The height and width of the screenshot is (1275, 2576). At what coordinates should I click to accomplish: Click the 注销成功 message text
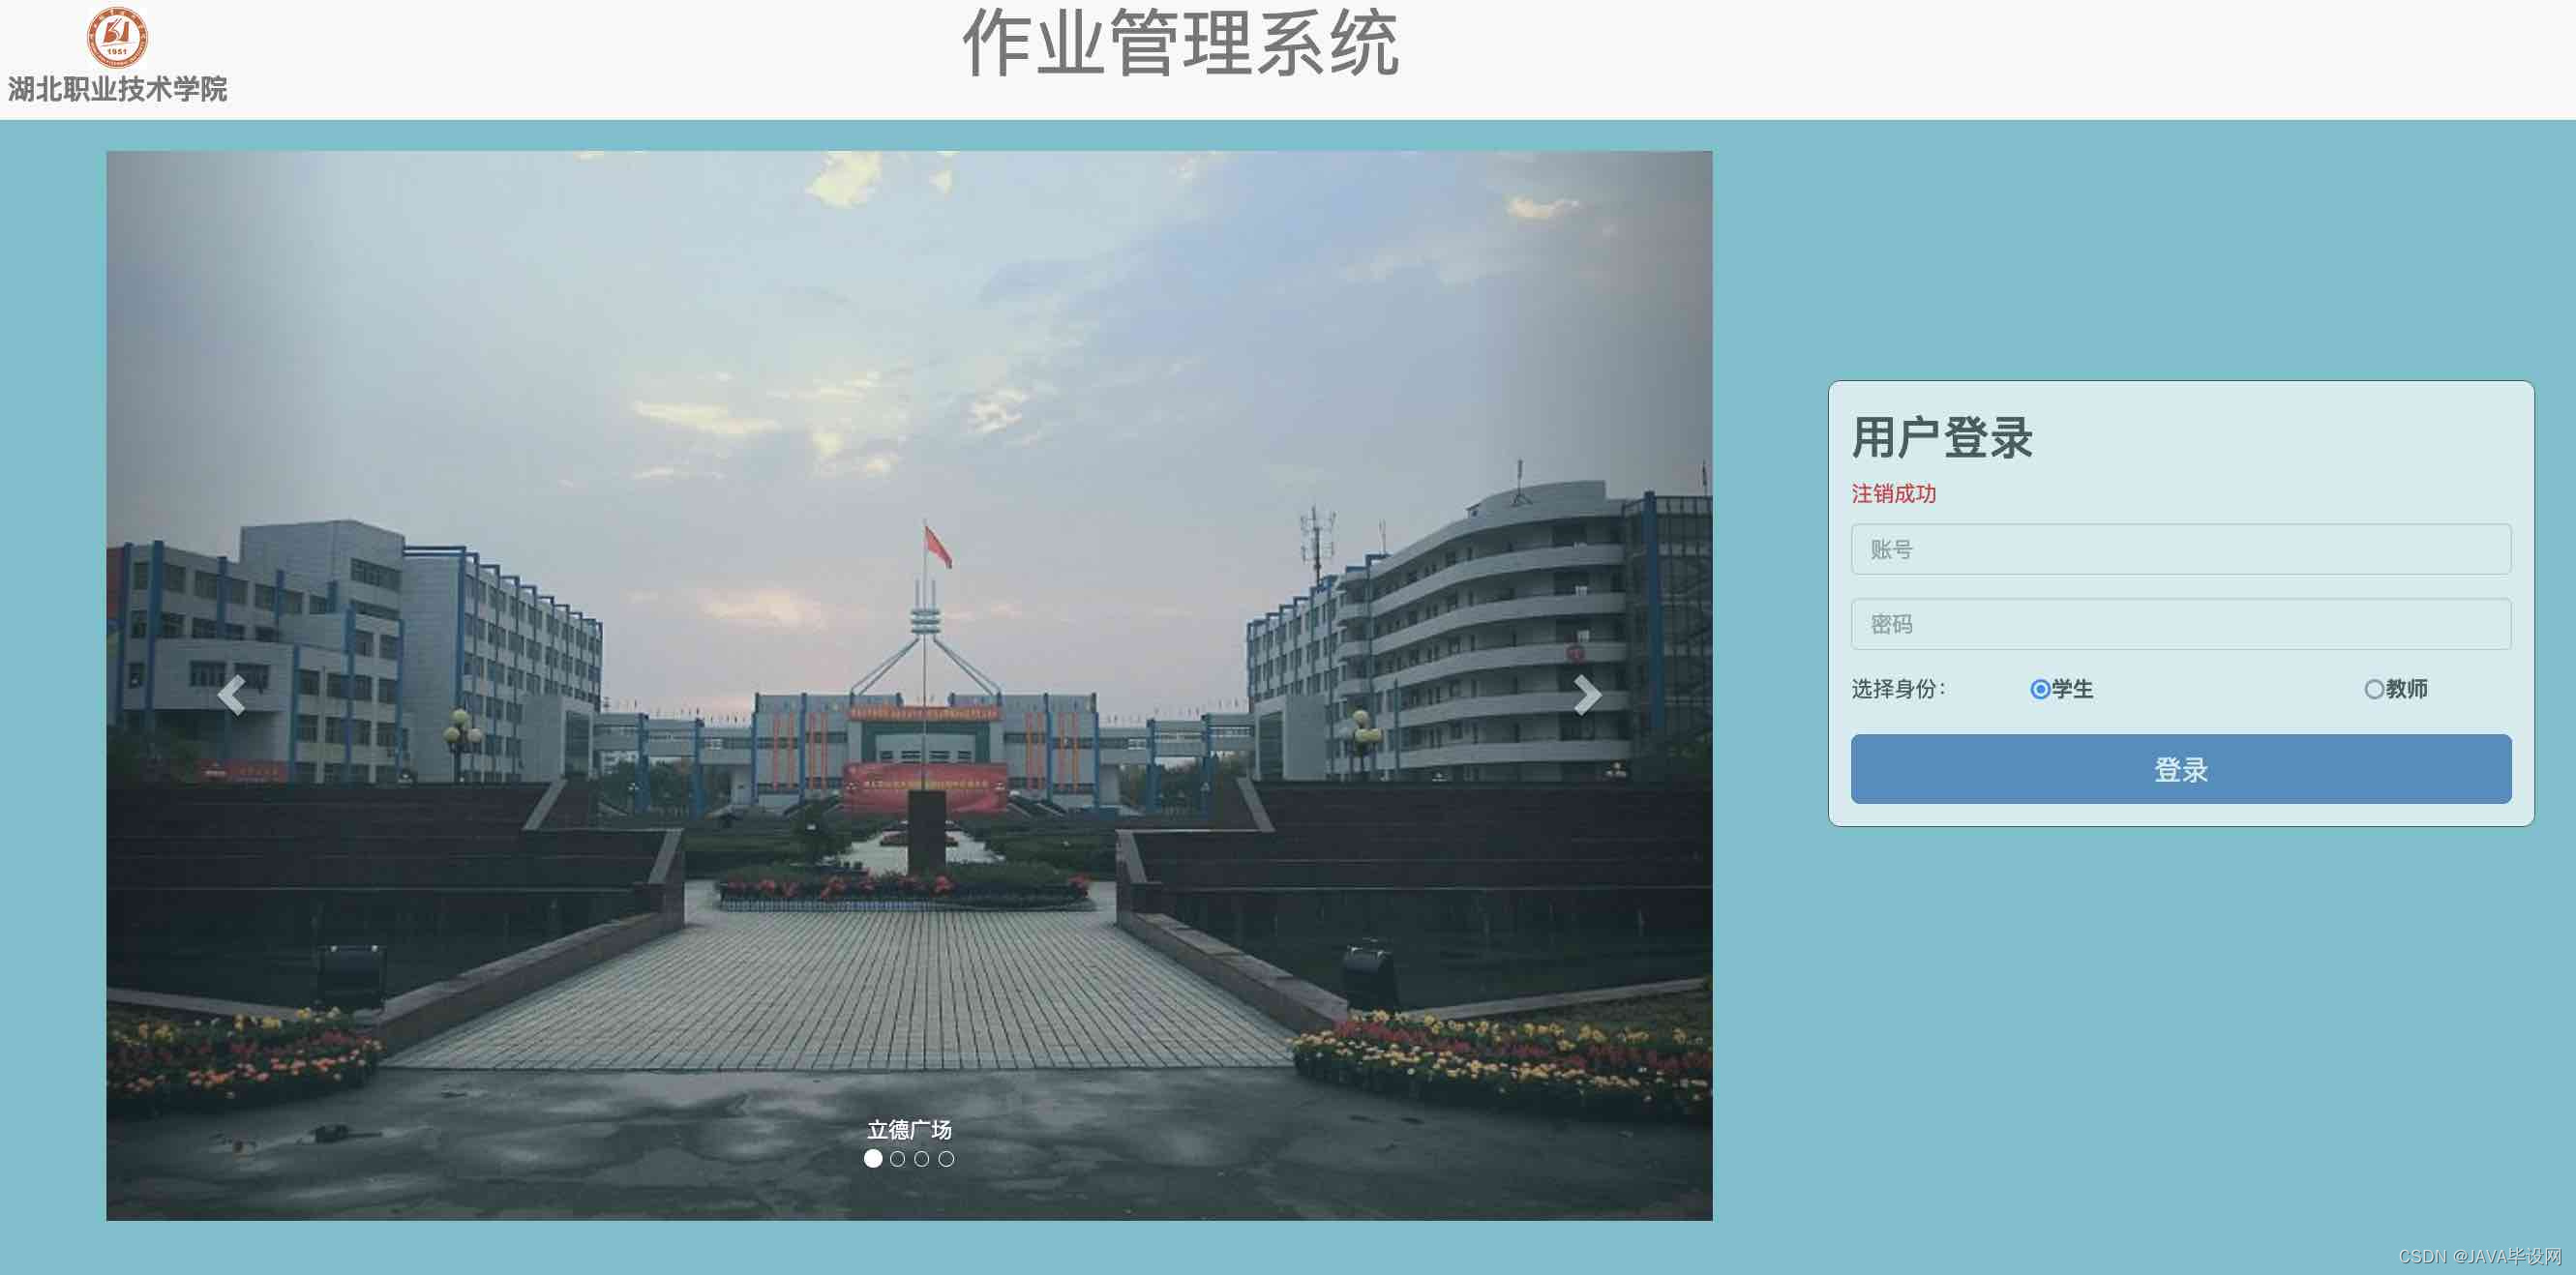[x=1893, y=493]
